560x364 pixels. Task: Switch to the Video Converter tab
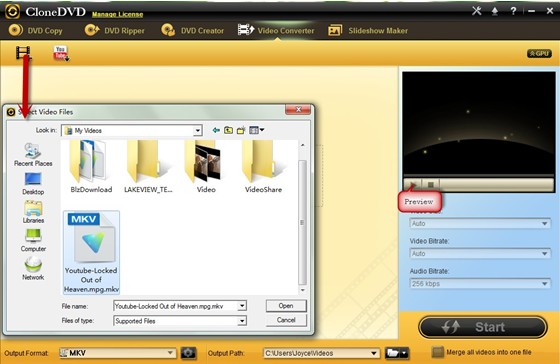pyautogui.click(x=276, y=31)
